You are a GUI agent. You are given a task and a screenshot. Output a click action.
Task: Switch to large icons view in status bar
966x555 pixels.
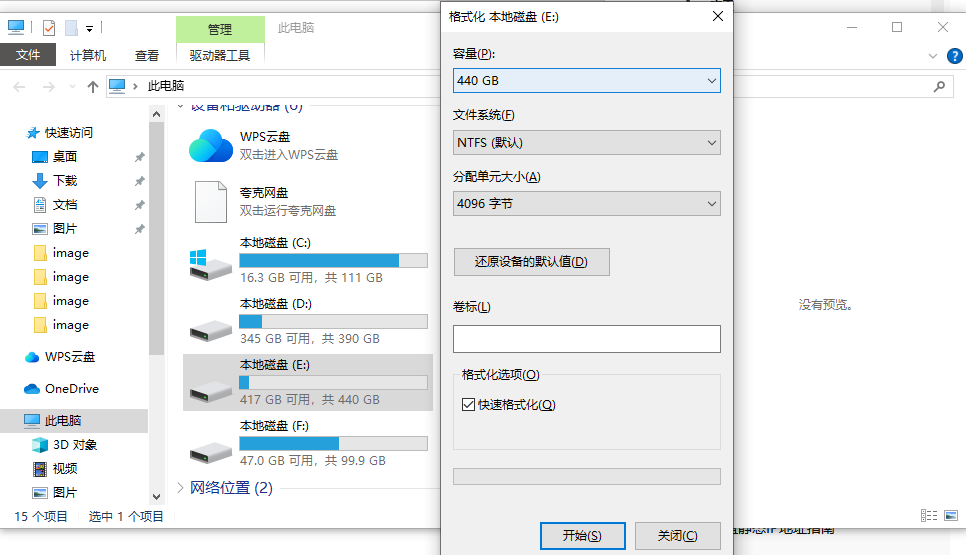point(951,516)
